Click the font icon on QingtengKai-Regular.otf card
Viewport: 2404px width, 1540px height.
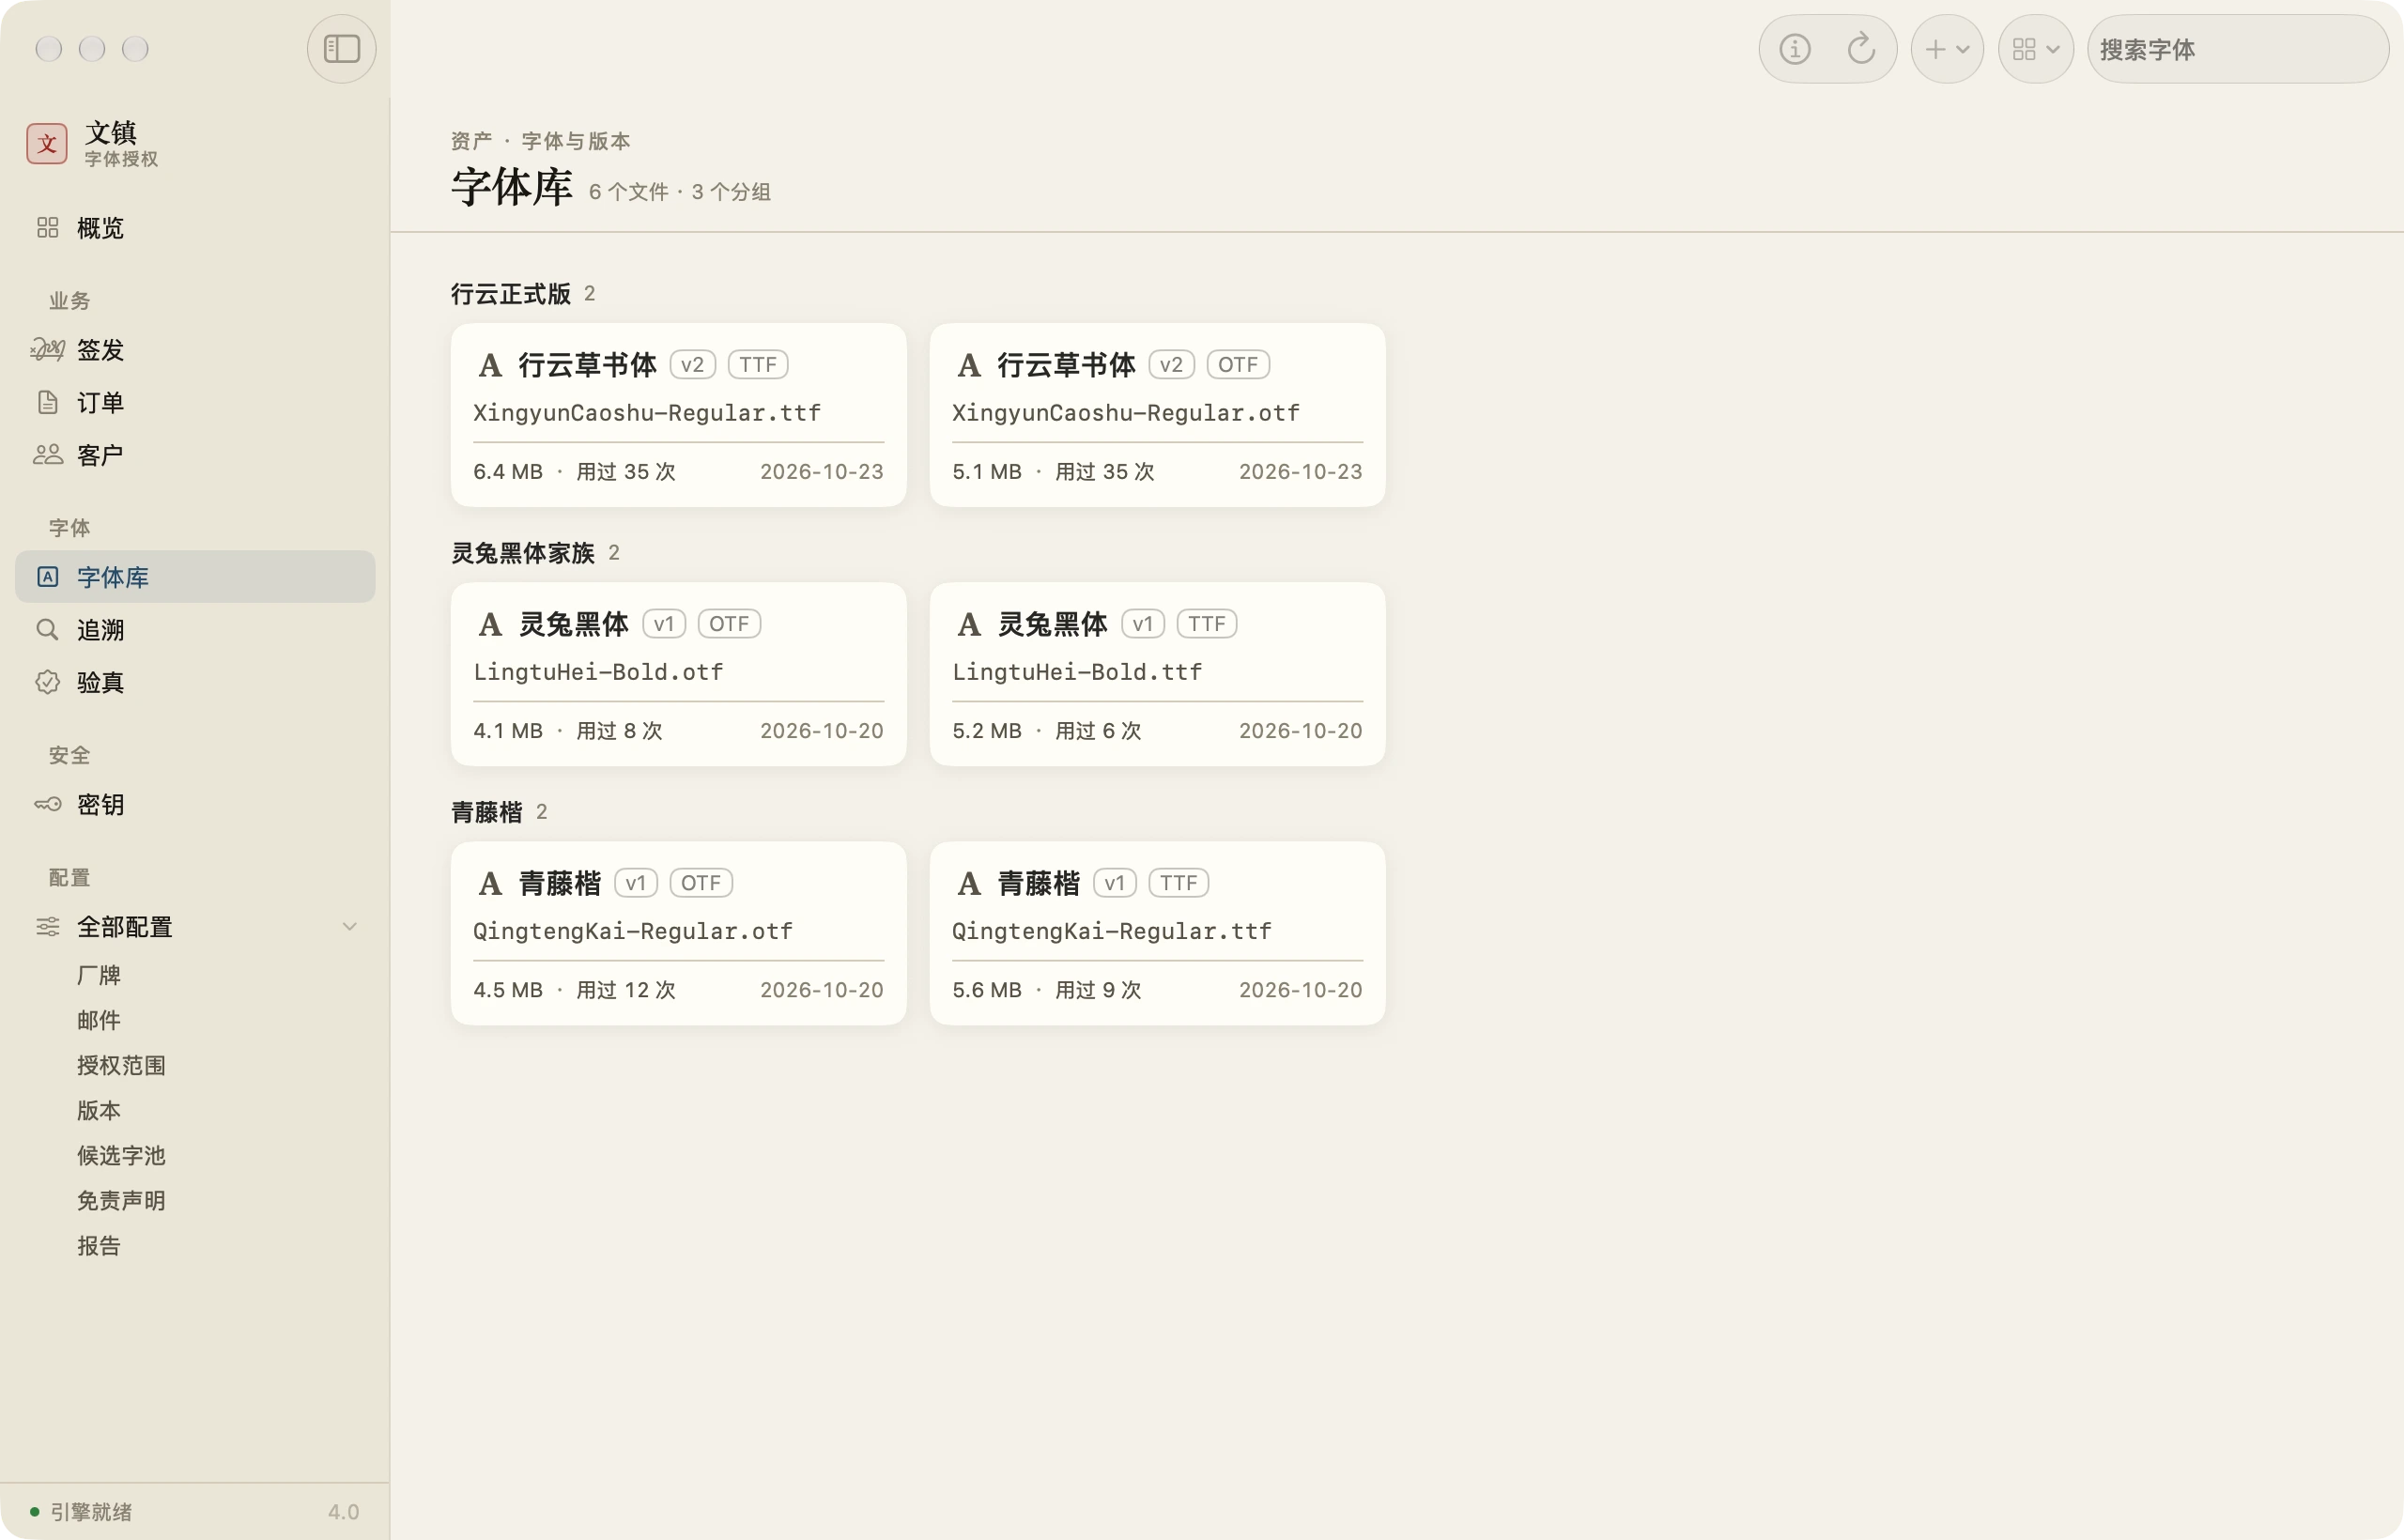490,883
